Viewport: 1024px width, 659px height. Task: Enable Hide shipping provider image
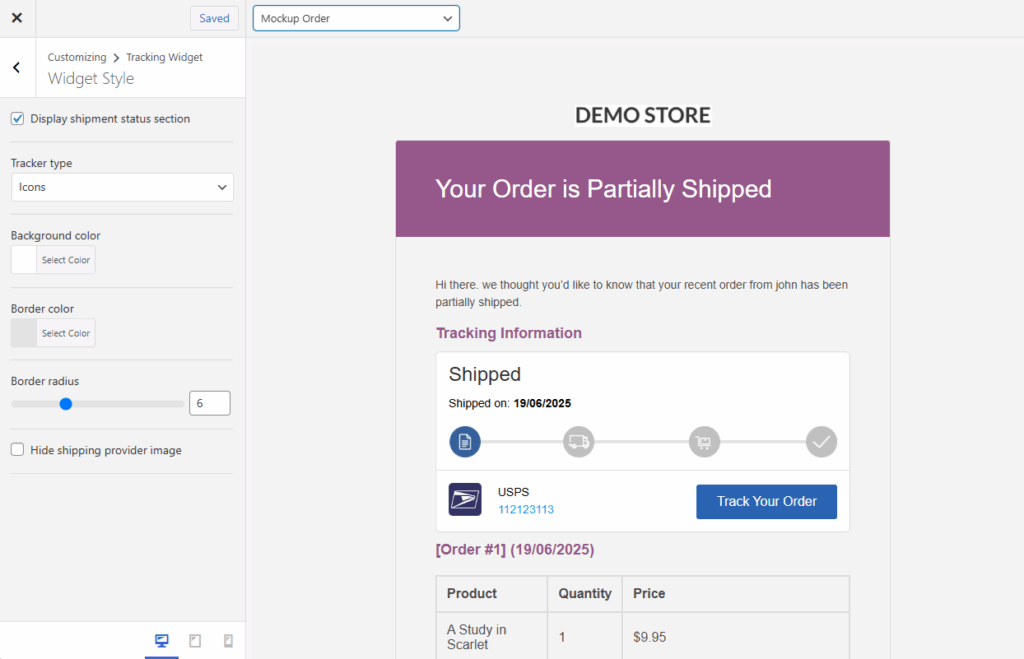pos(17,450)
